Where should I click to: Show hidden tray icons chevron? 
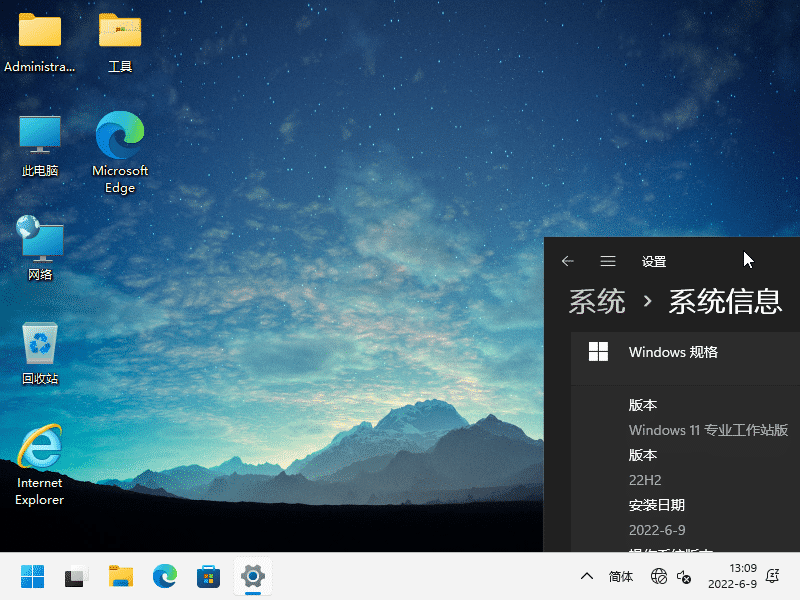click(x=587, y=576)
